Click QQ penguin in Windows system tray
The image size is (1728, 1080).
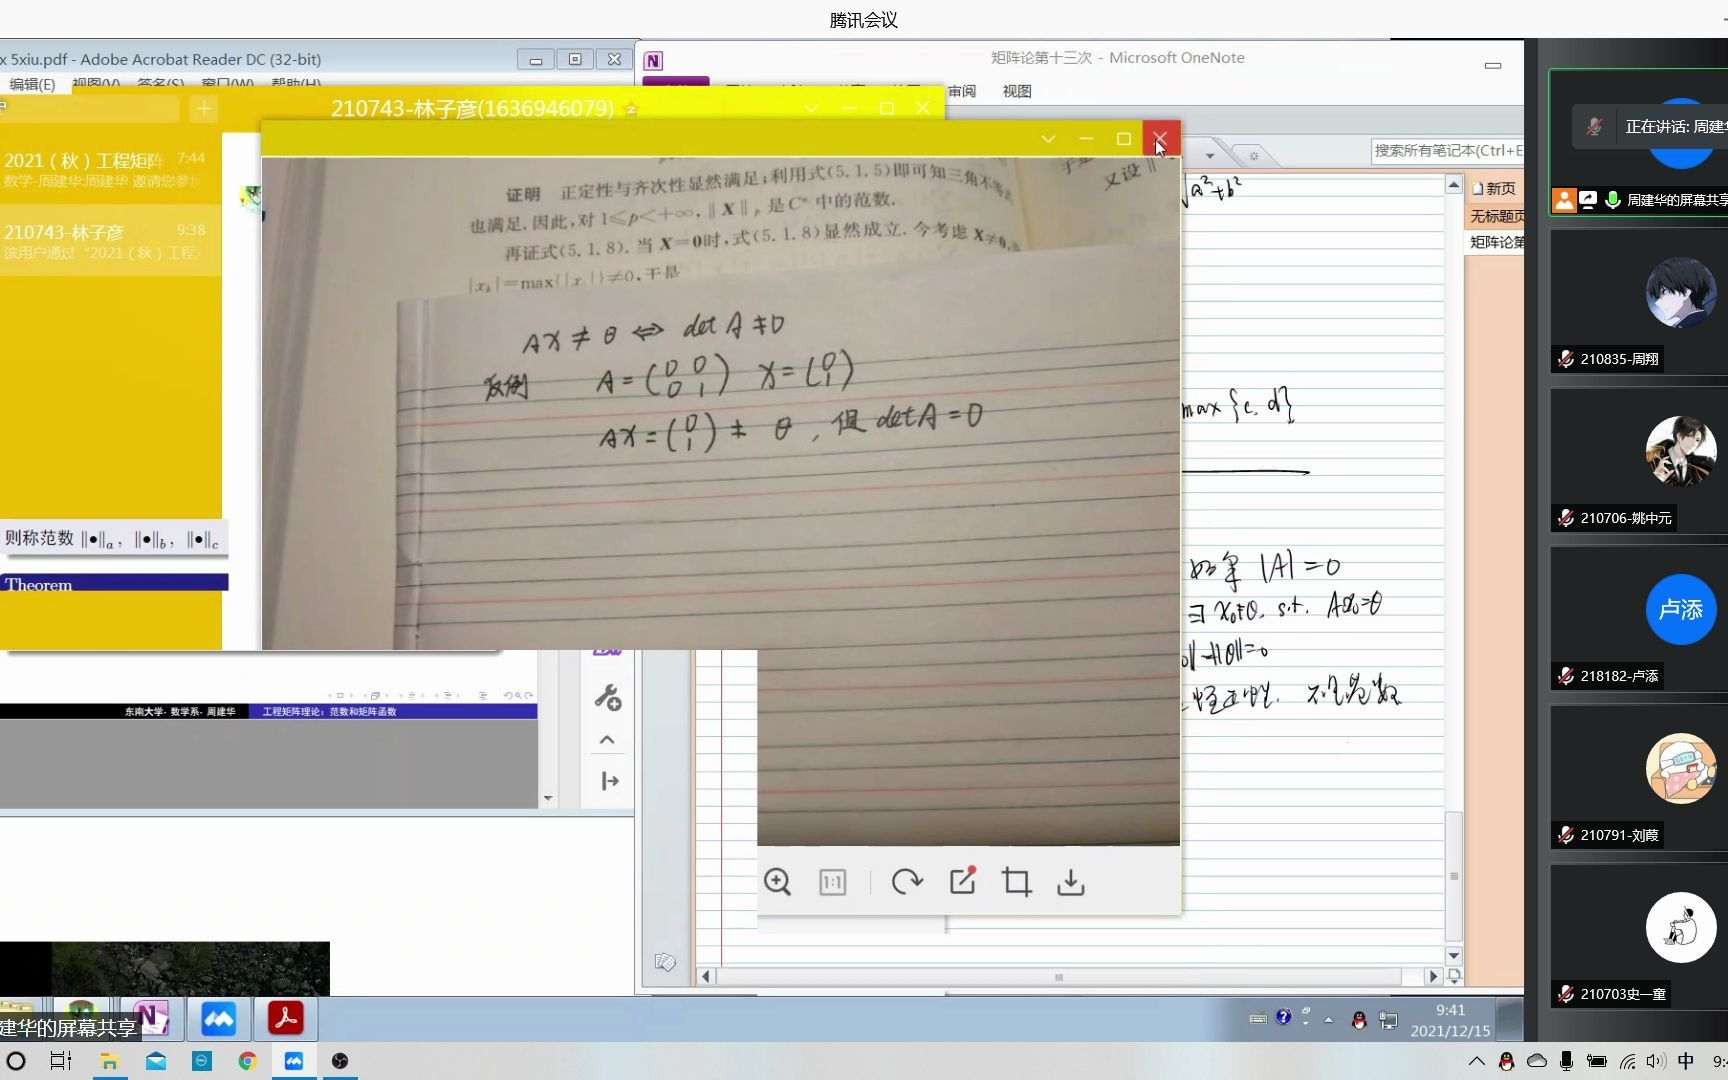[1506, 1061]
